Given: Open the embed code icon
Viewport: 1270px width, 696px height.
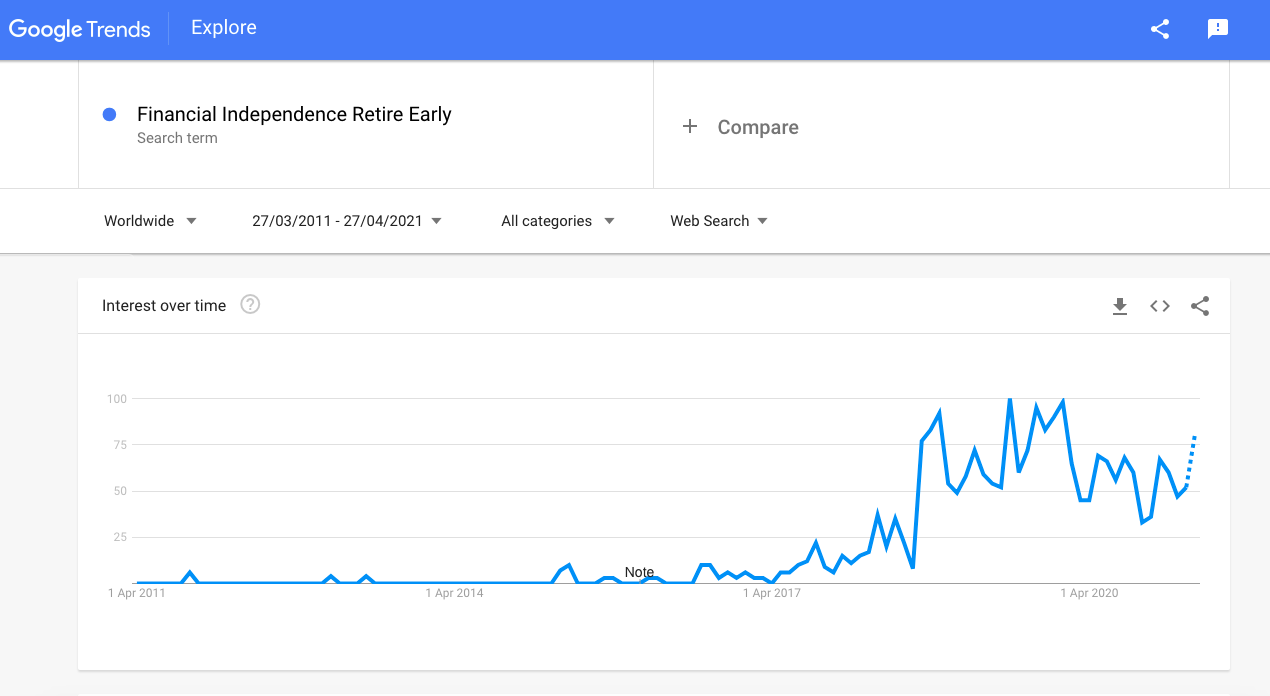Looking at the screenshot, I should click(1160, 306).
